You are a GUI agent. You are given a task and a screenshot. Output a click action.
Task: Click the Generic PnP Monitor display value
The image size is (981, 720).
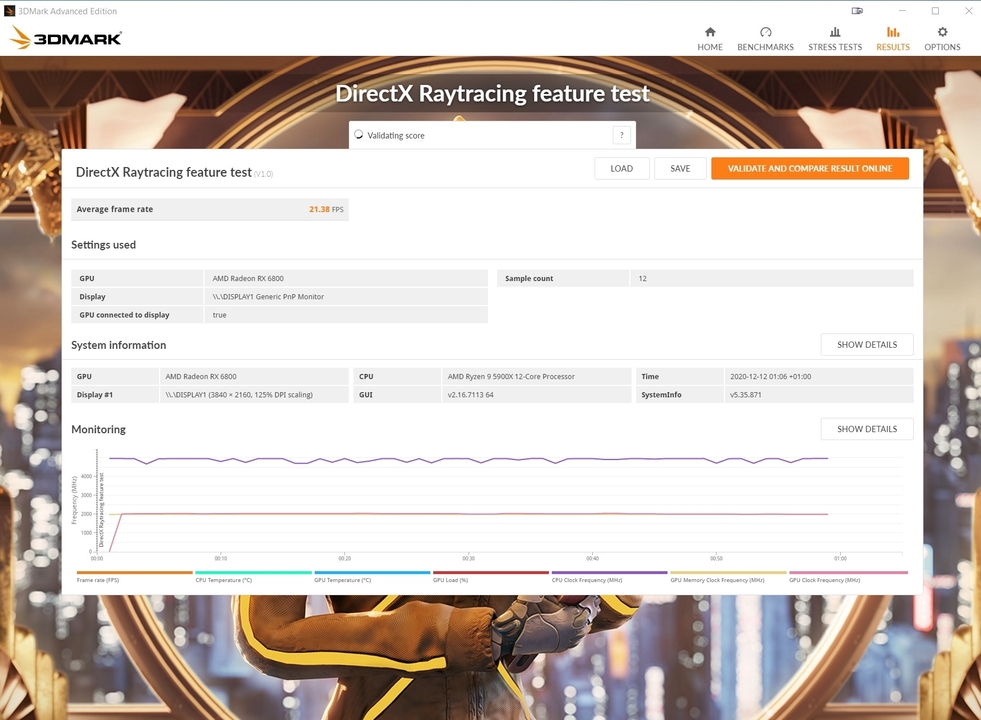(x=268, y=297)
